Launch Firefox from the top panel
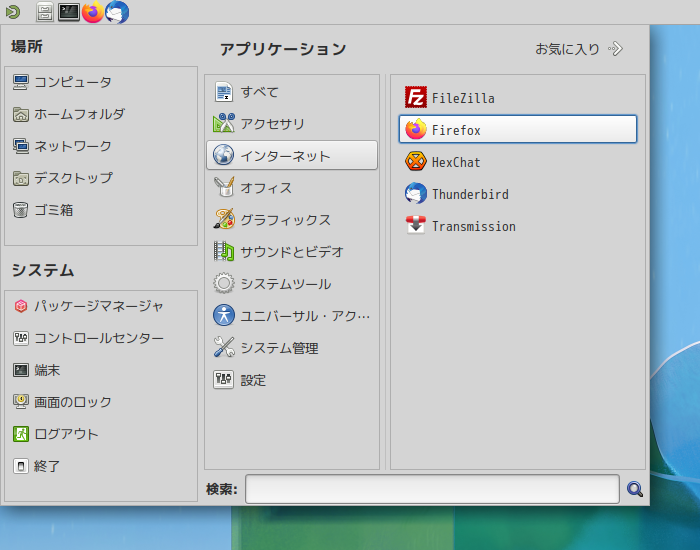 coord(93,12)
